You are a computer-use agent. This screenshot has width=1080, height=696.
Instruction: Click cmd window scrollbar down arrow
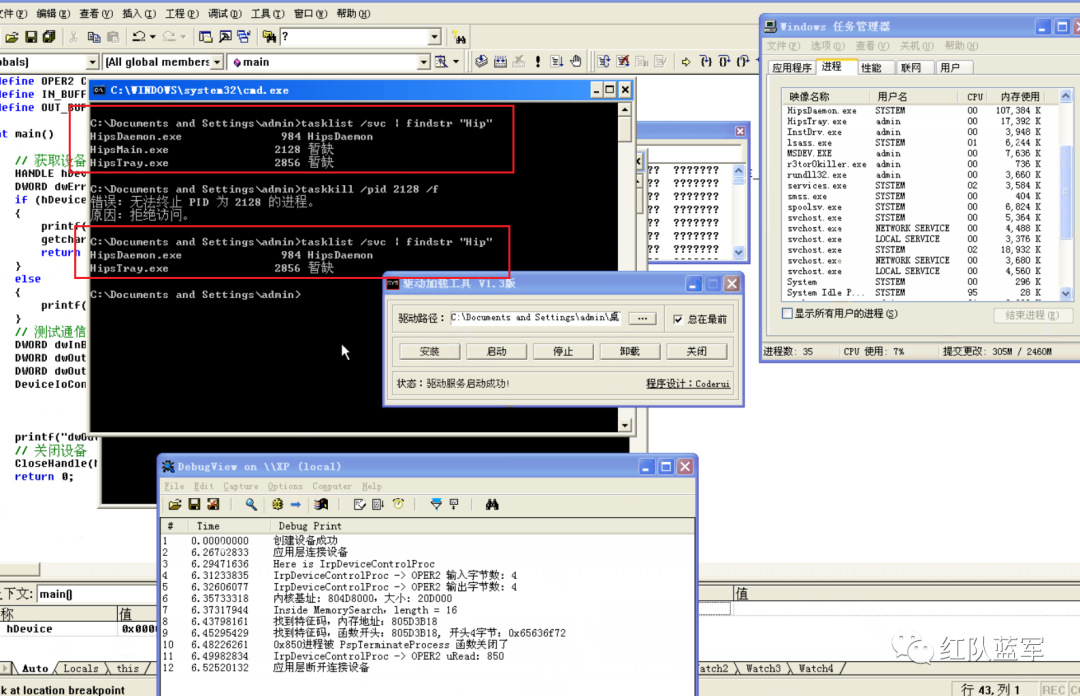(x=625, y=425)
